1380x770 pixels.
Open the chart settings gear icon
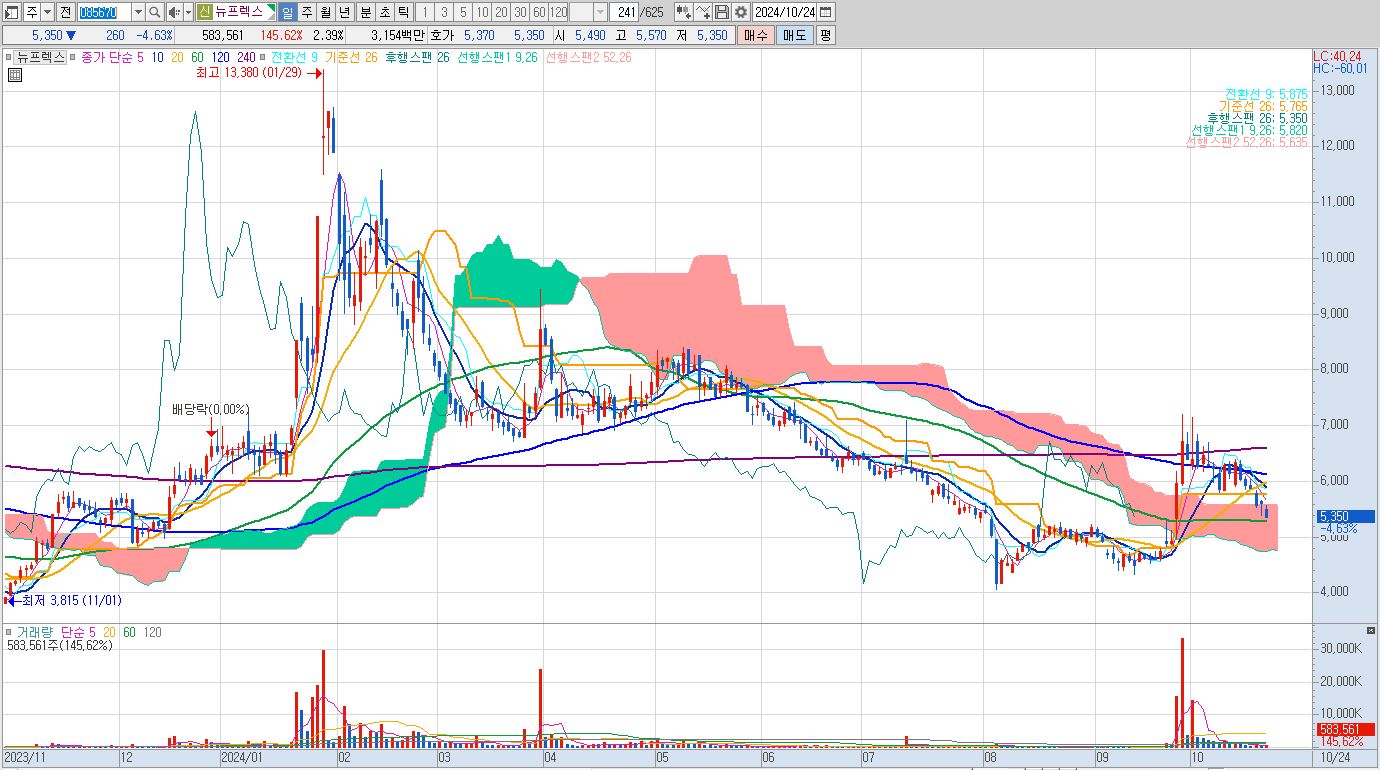click(x=740, y=12)
